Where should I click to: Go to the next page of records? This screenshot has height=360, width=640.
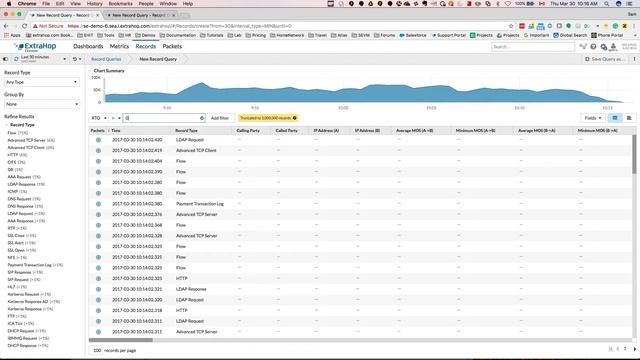click(x=635, y=349)
